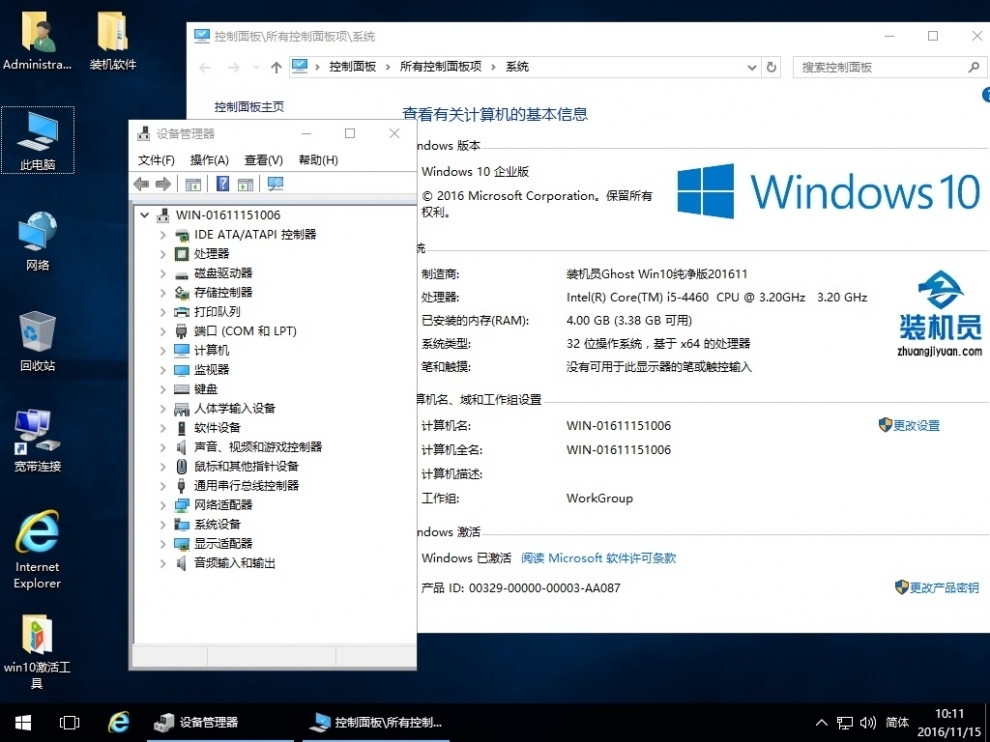Open the address bar history dropdown
The image size is (990, 742).
(x=751, y=68)
